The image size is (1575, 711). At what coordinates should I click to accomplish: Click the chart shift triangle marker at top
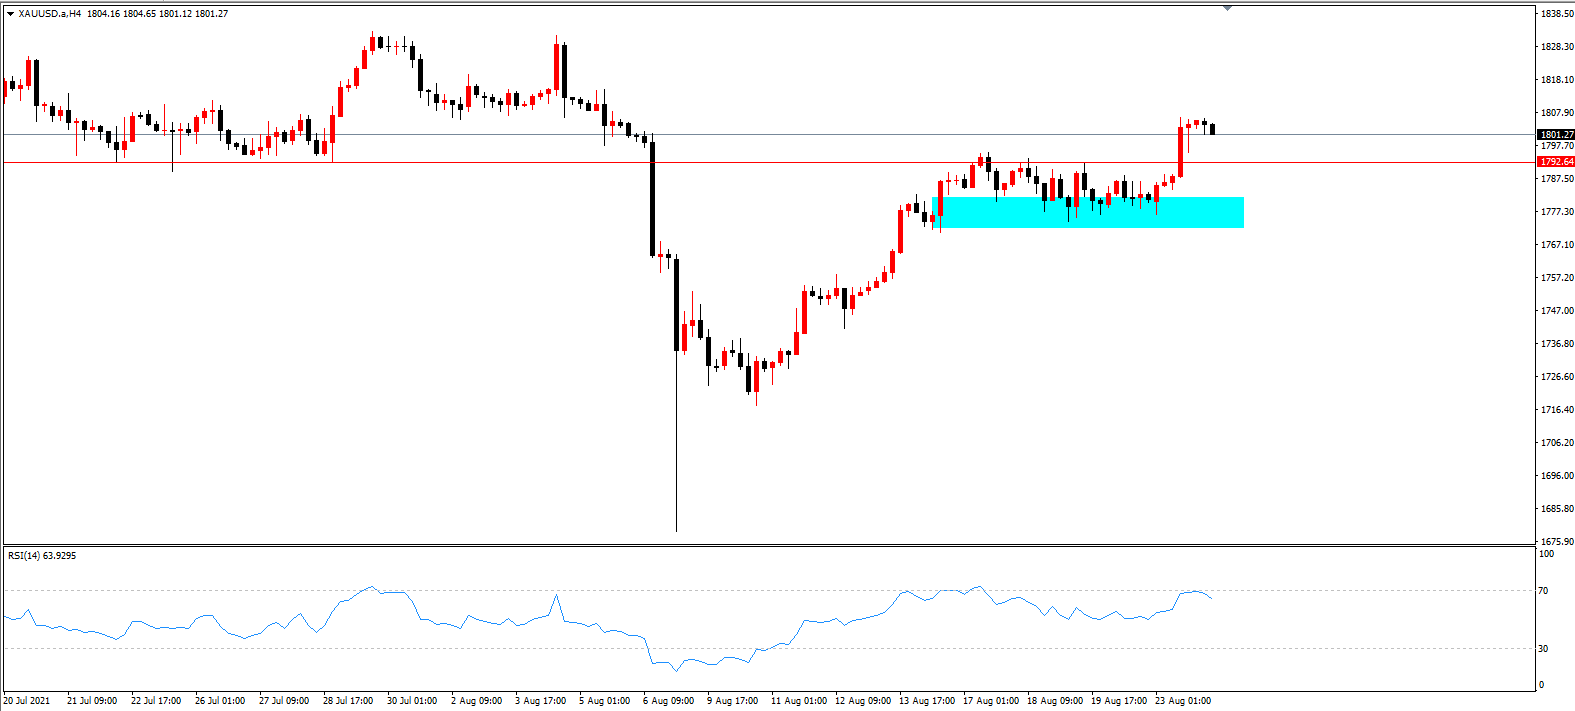[1227, 8]
